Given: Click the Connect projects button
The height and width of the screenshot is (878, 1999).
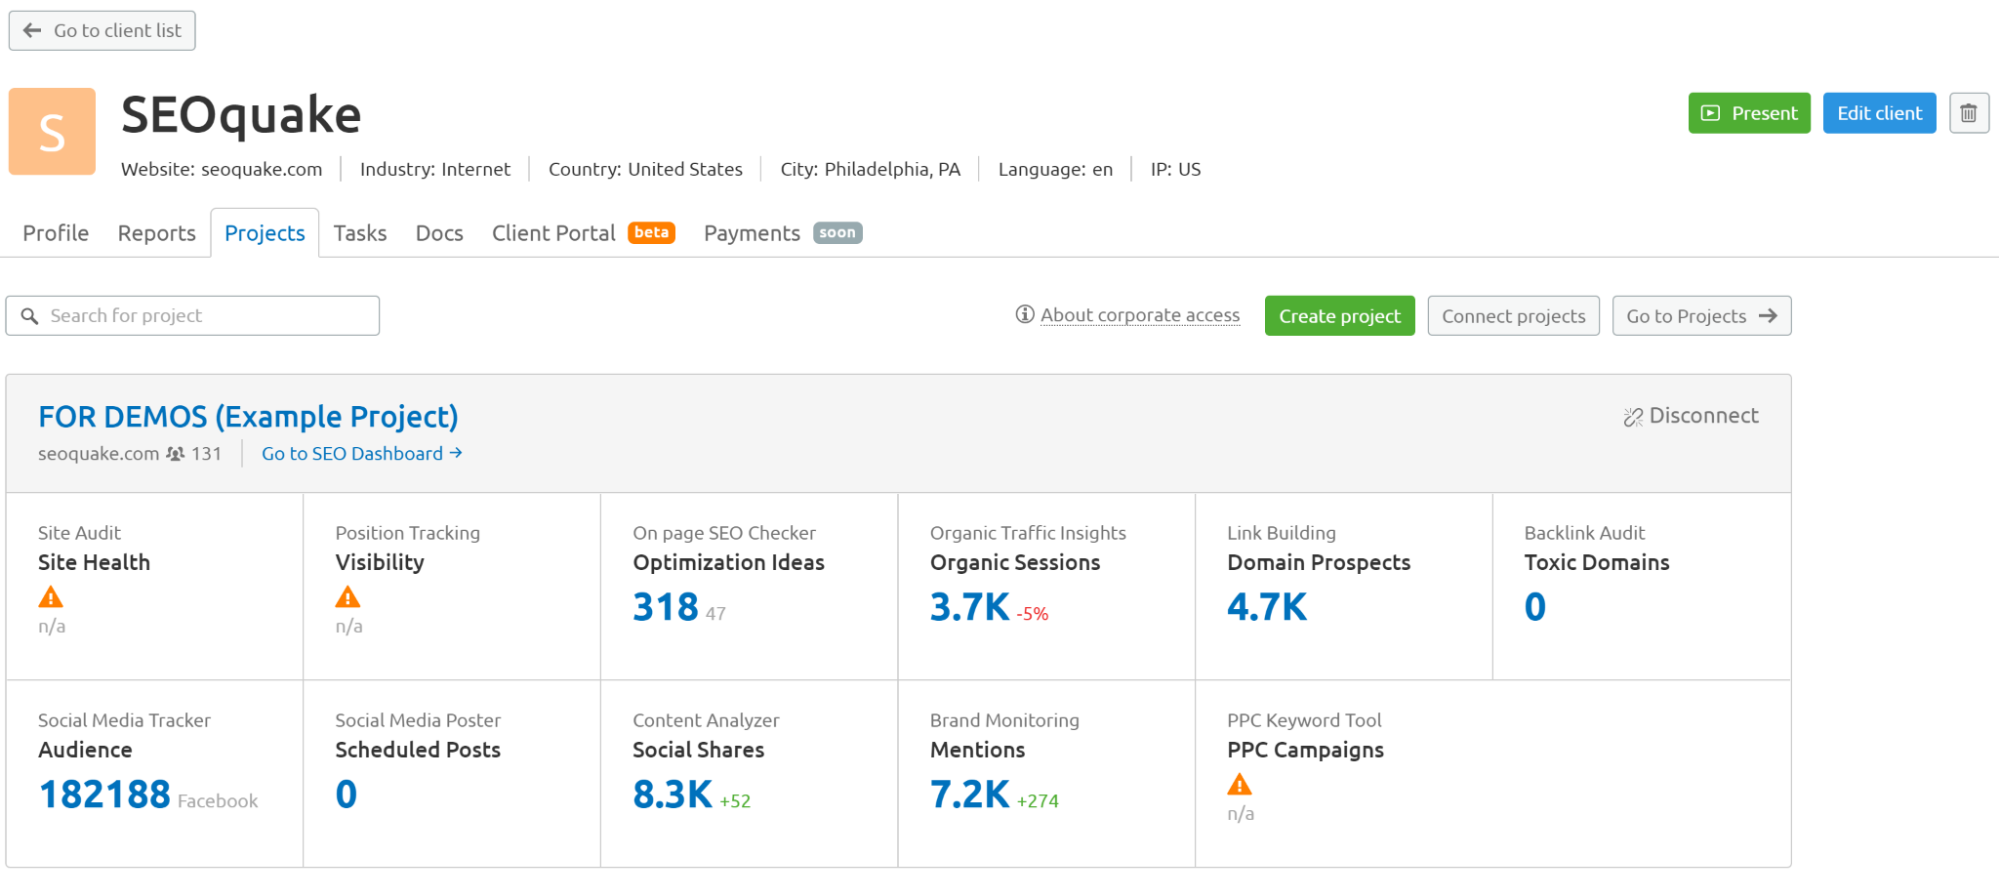Looking at the screenshot, I should [x=1513, y=316].
